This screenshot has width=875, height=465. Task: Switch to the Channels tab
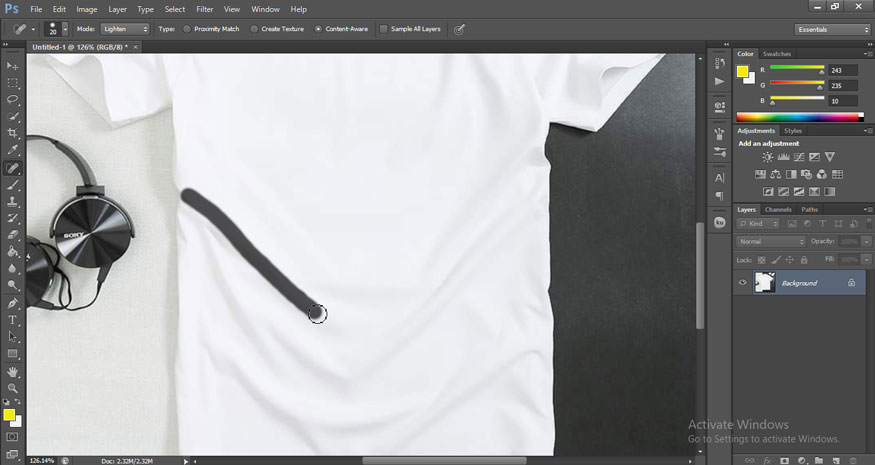pos(778,209)
